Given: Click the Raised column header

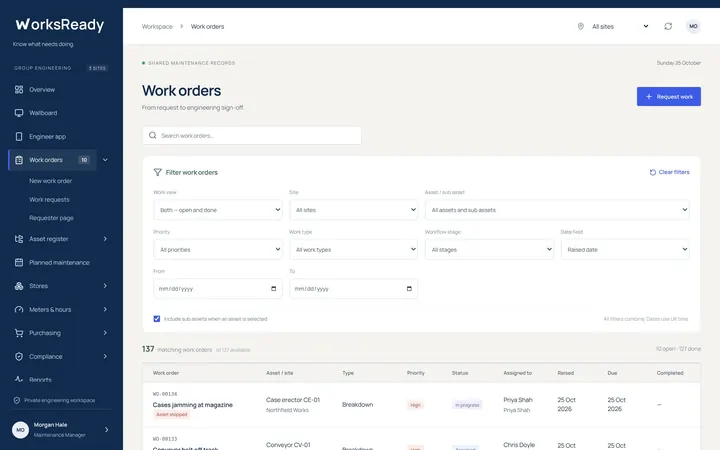Looking at the screenshot, I should 566,373.
